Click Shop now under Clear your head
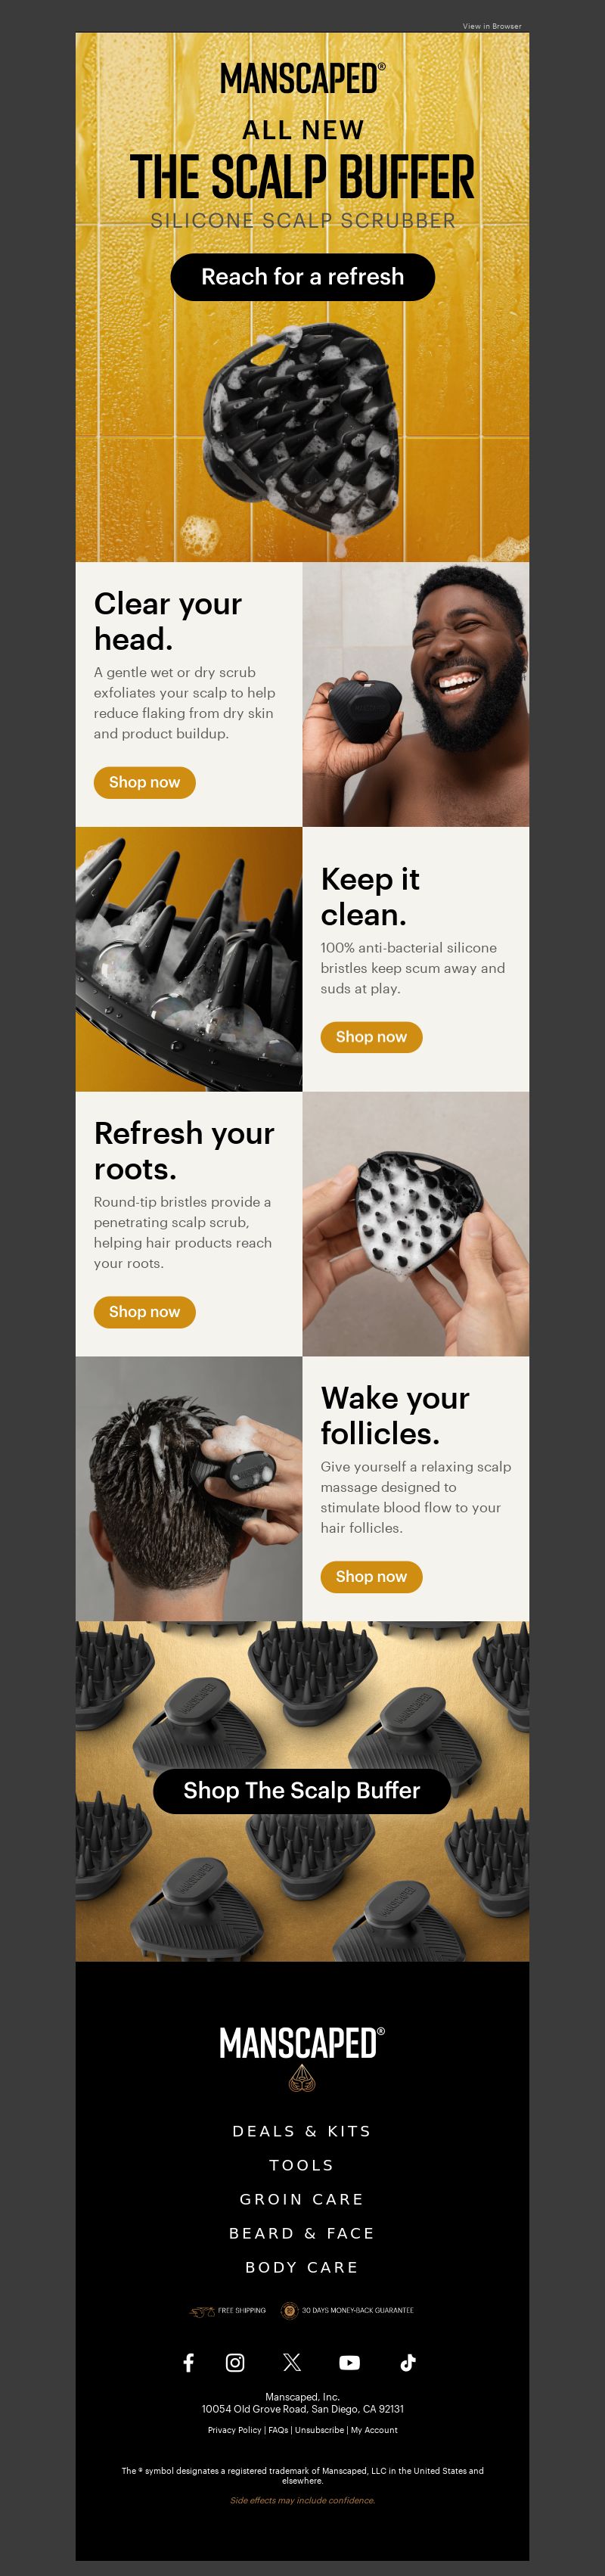Screen dimensions: 605x2576 pos(145,782)
